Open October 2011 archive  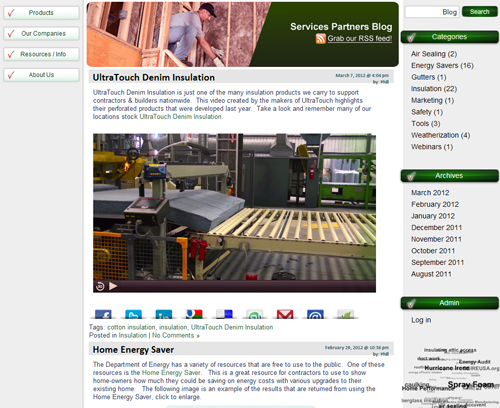point(433,251)
